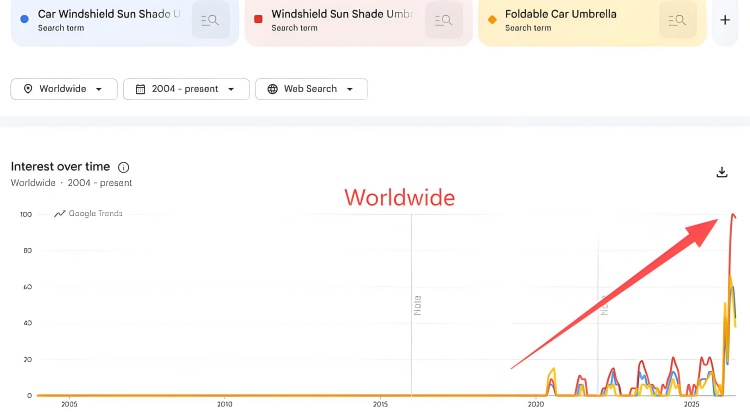Click the Google Trends logo in the chart
This screenshot has width=750, height=415.
tap(88, 214)
